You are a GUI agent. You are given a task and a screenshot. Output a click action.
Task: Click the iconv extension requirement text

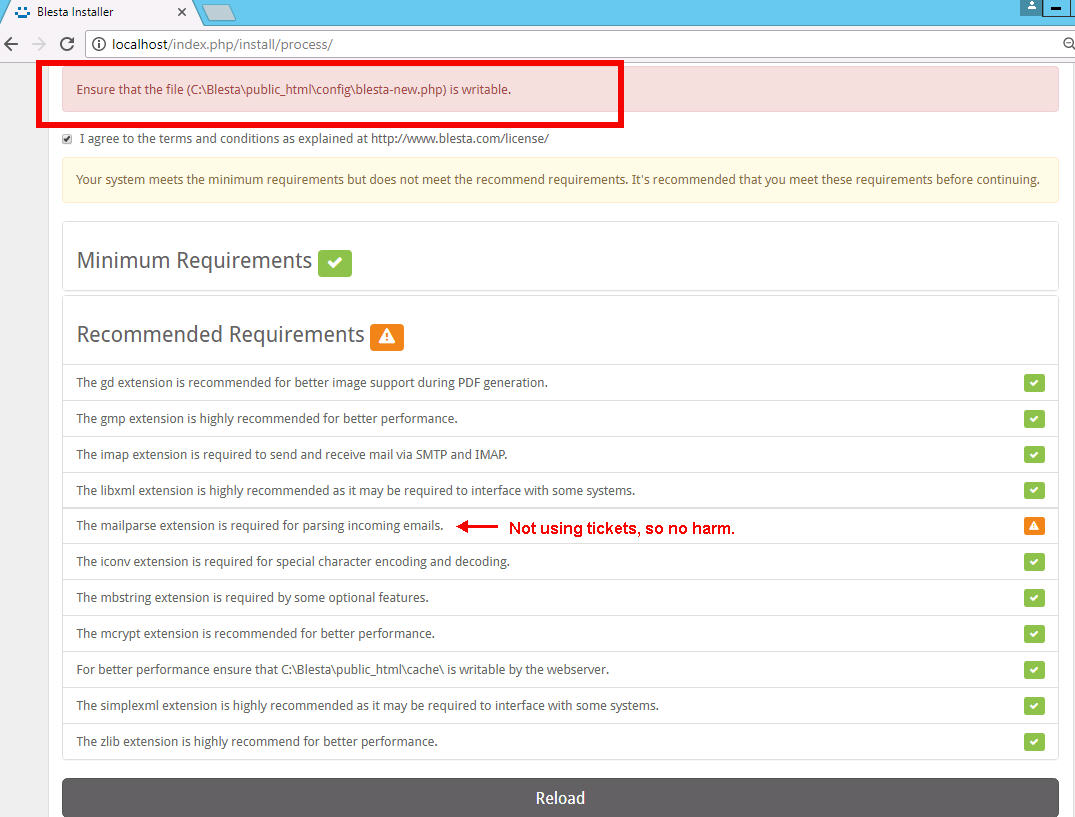(293, 562)
